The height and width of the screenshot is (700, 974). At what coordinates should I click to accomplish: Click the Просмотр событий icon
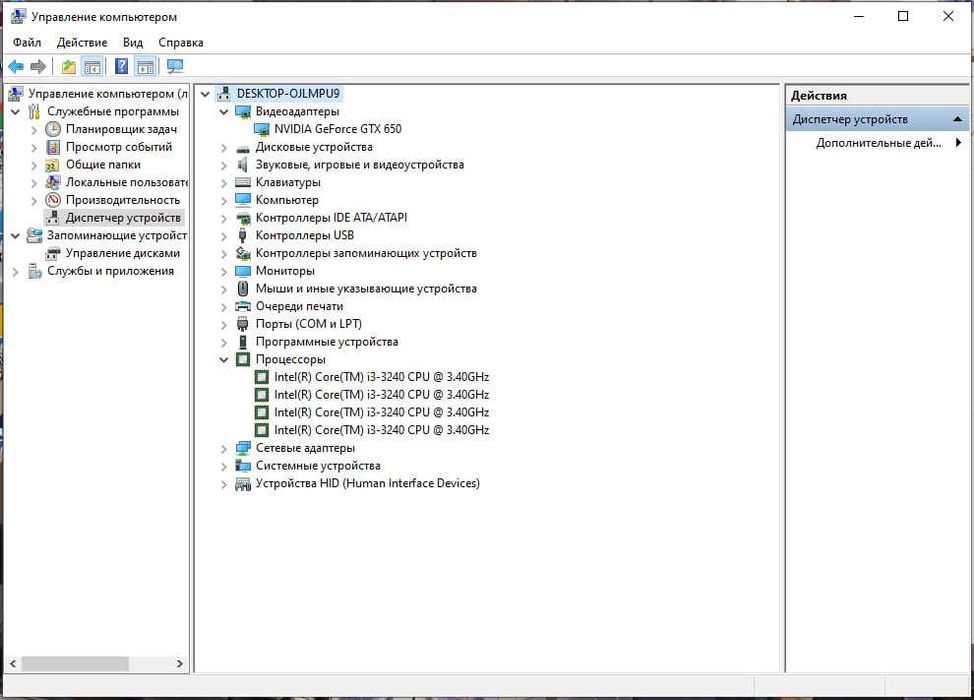pos(53,147)
